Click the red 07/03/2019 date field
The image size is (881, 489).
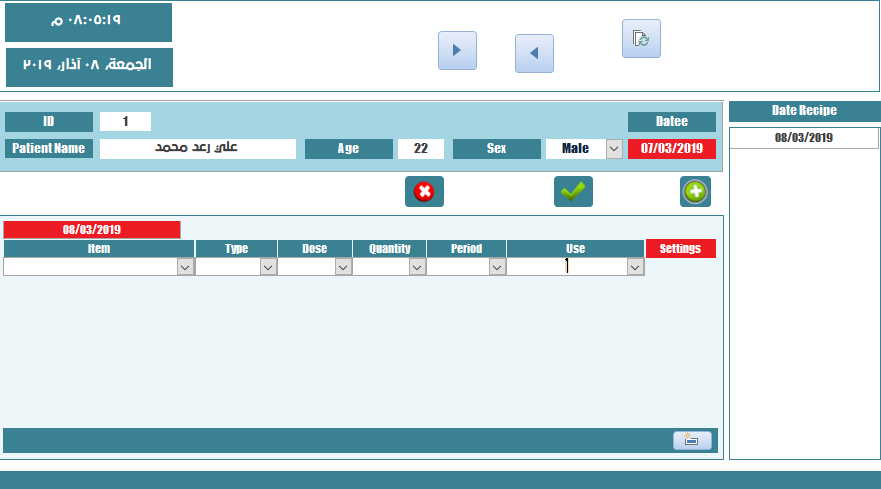[672, 149]
